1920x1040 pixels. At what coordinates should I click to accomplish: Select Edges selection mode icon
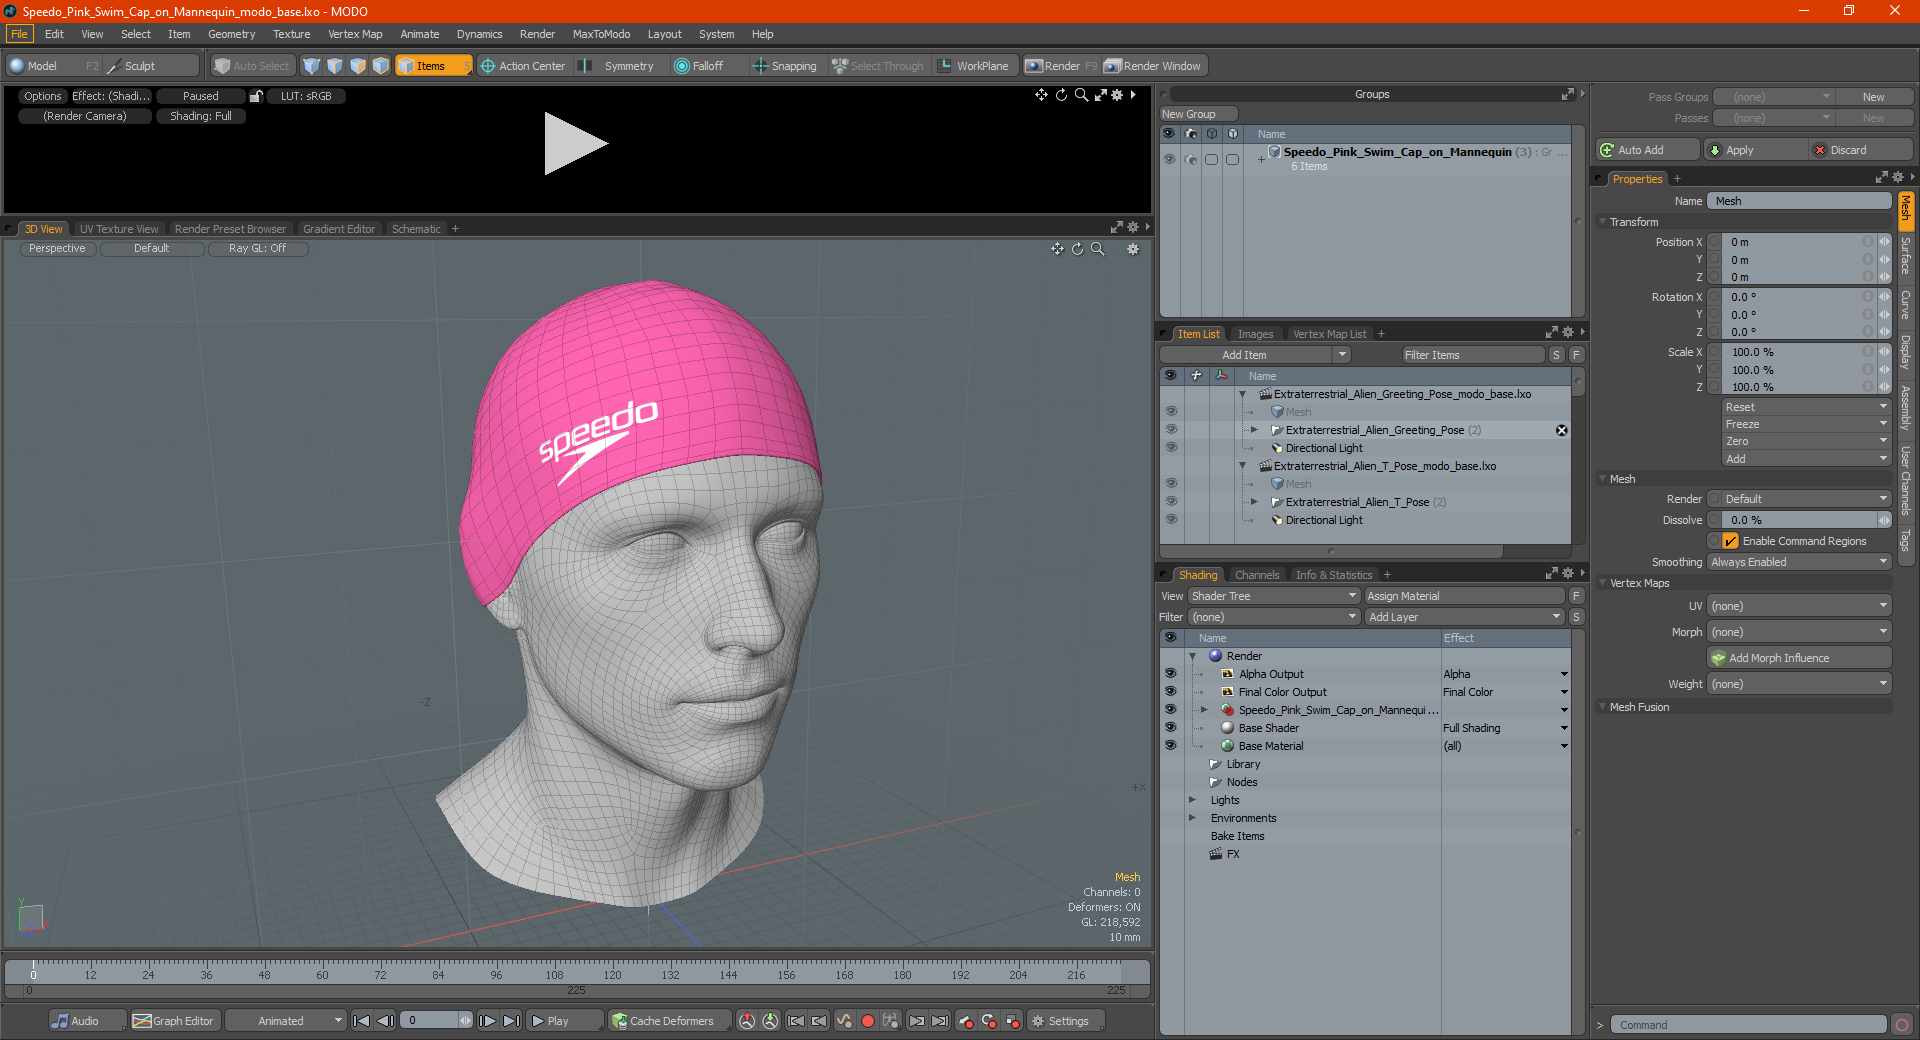(335, 66)
